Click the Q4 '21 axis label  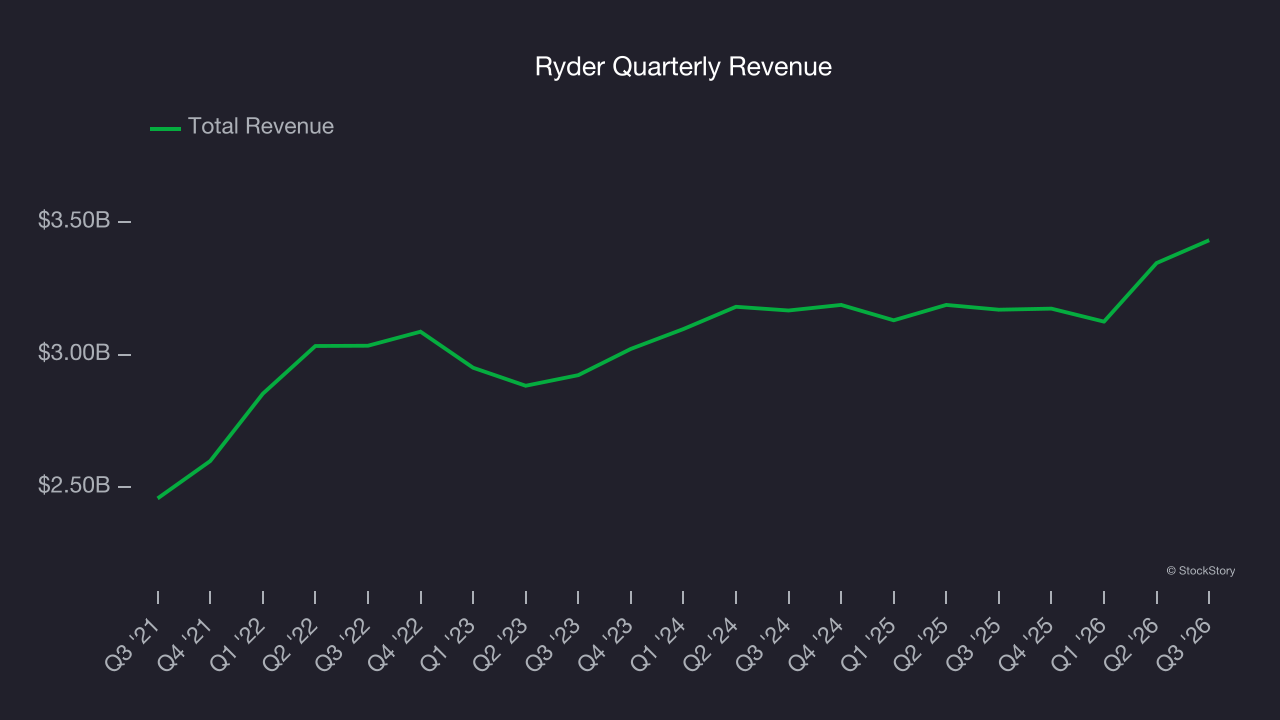tap(185, 644)
